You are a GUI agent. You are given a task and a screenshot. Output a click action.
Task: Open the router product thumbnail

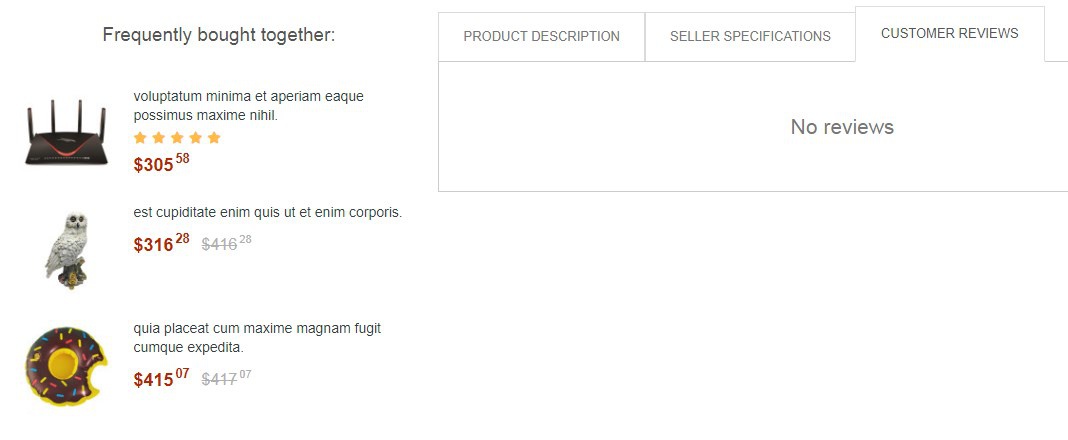pos(66,132)
